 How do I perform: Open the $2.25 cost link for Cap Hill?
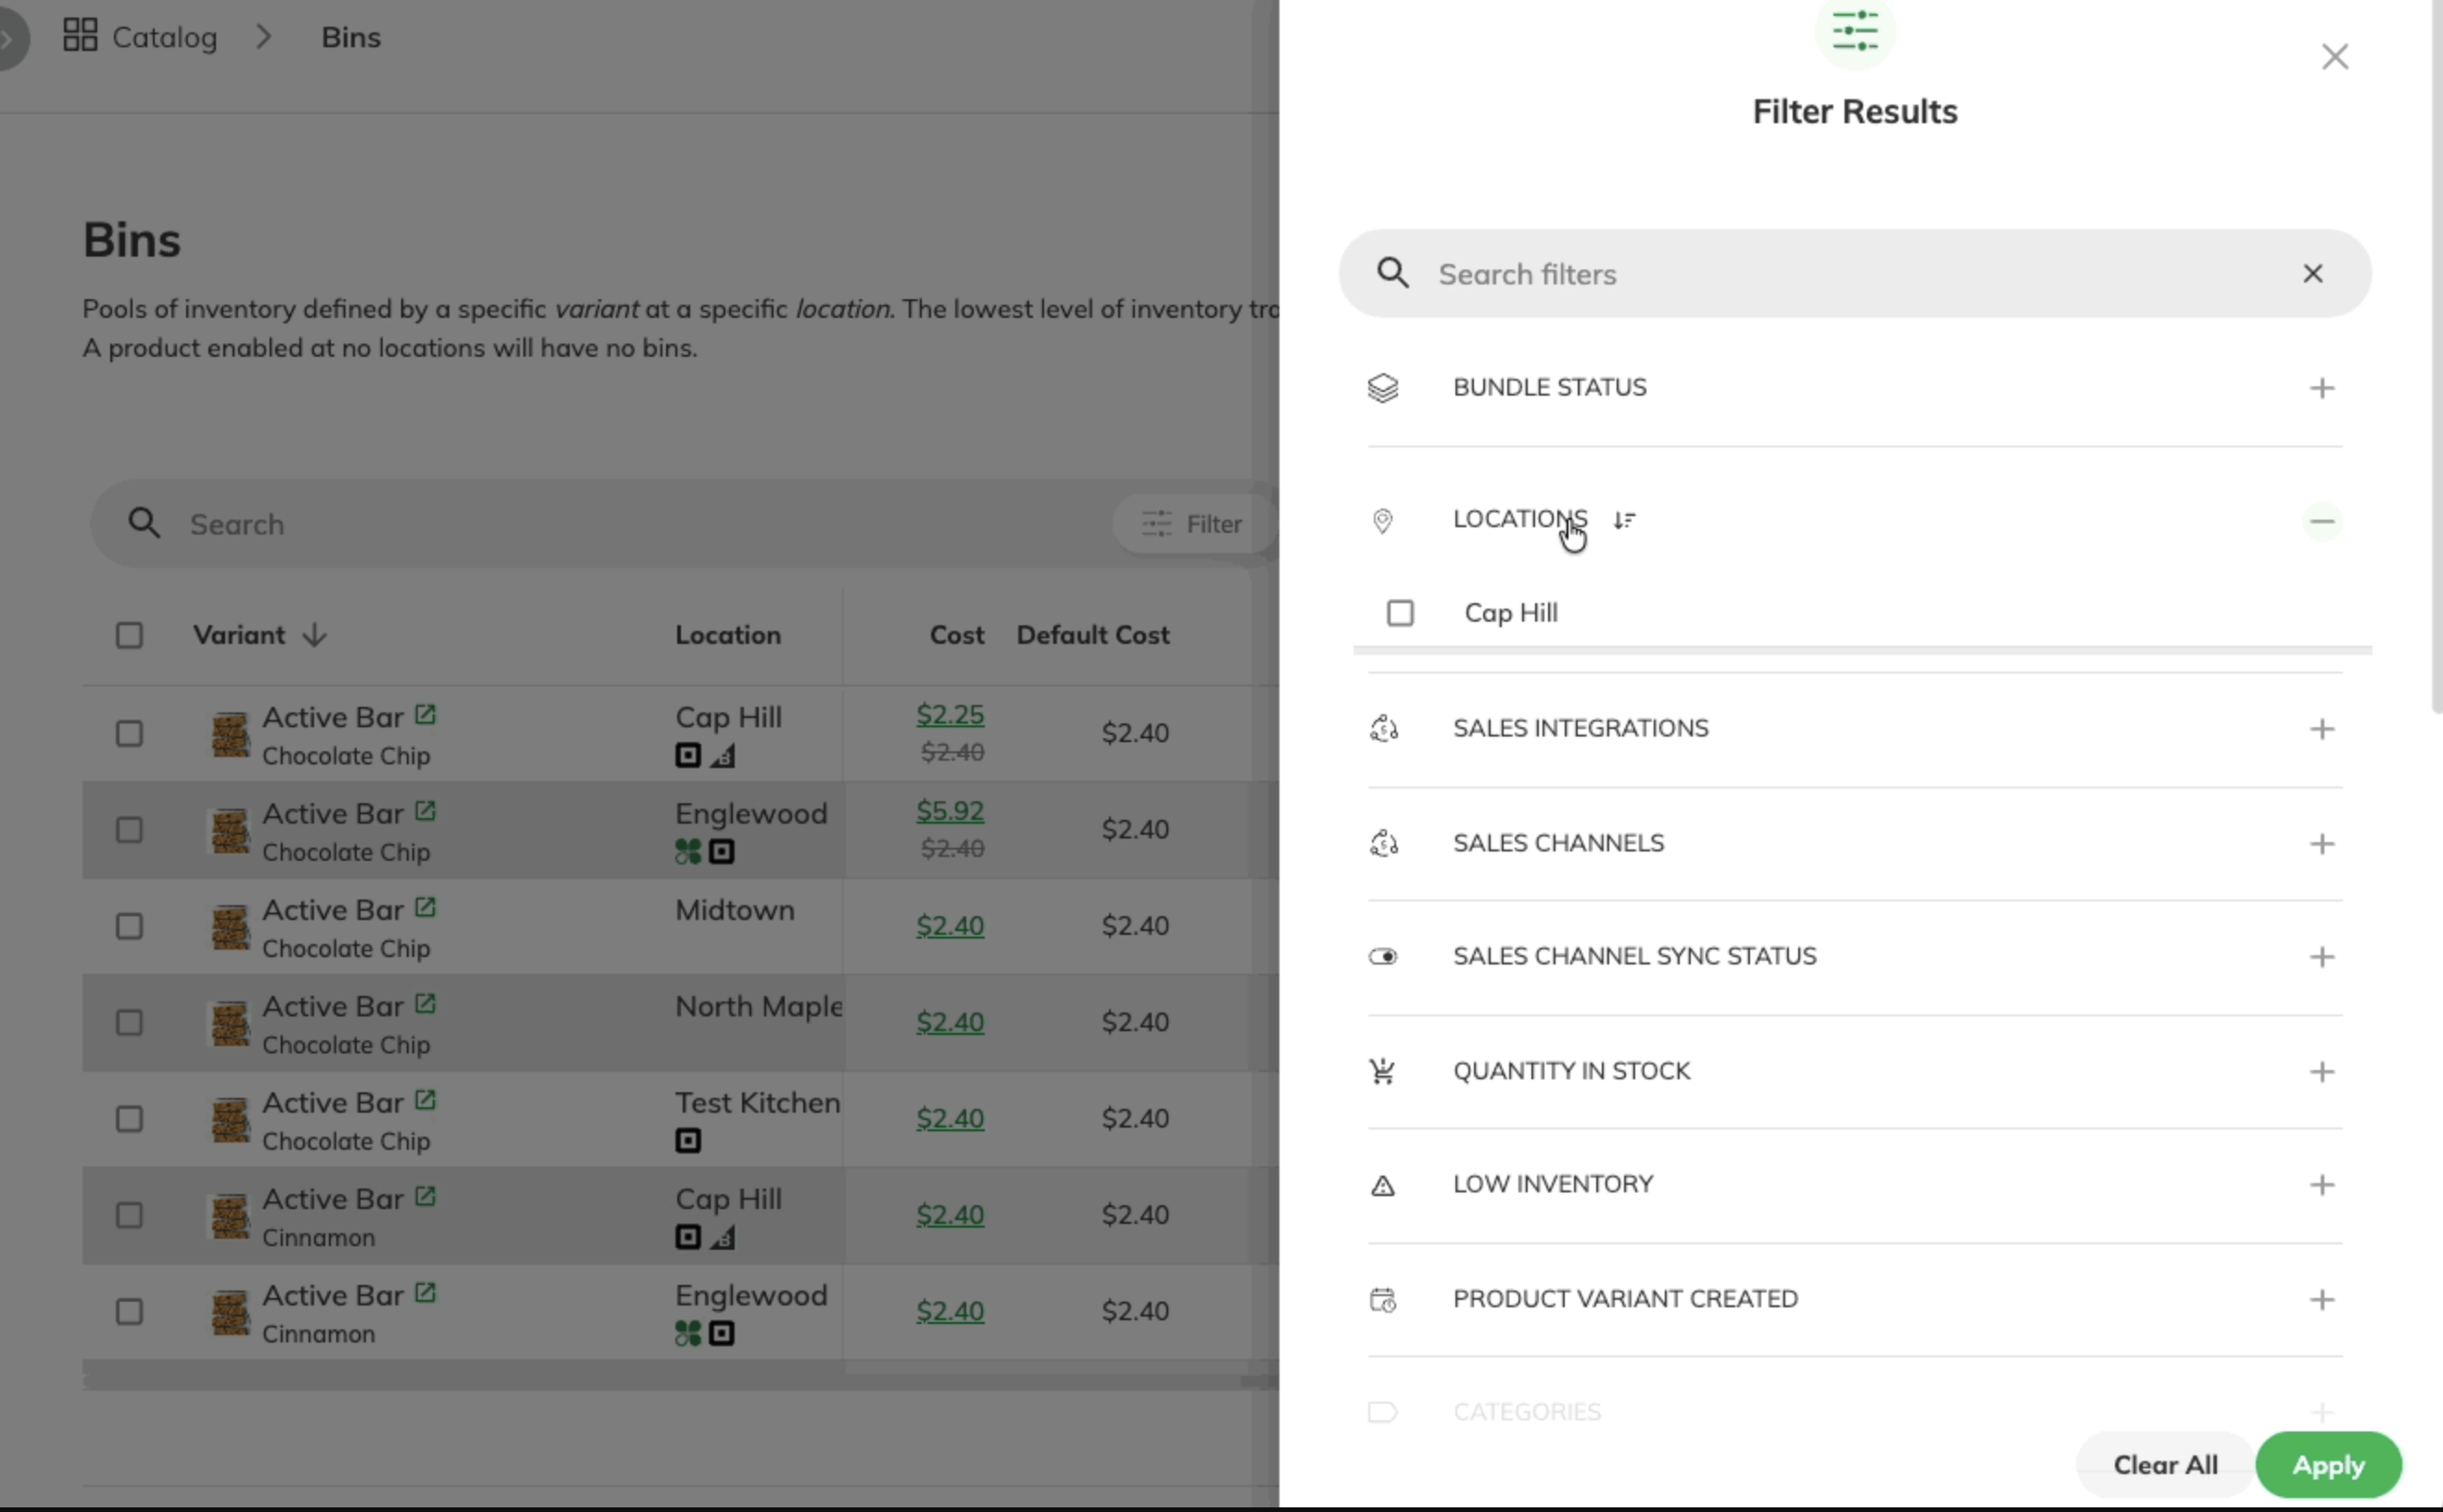(950, 715)
